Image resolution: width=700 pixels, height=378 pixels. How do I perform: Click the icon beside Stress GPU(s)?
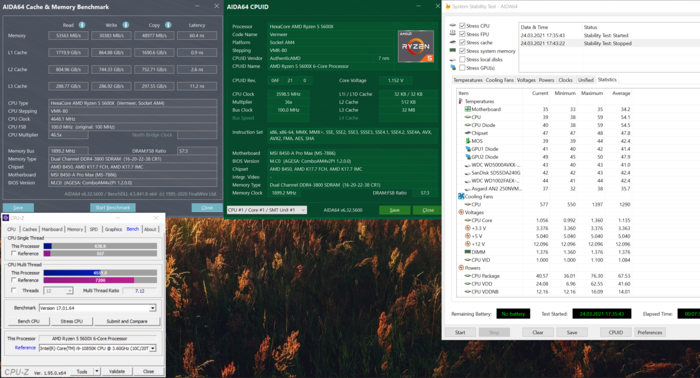453,68
